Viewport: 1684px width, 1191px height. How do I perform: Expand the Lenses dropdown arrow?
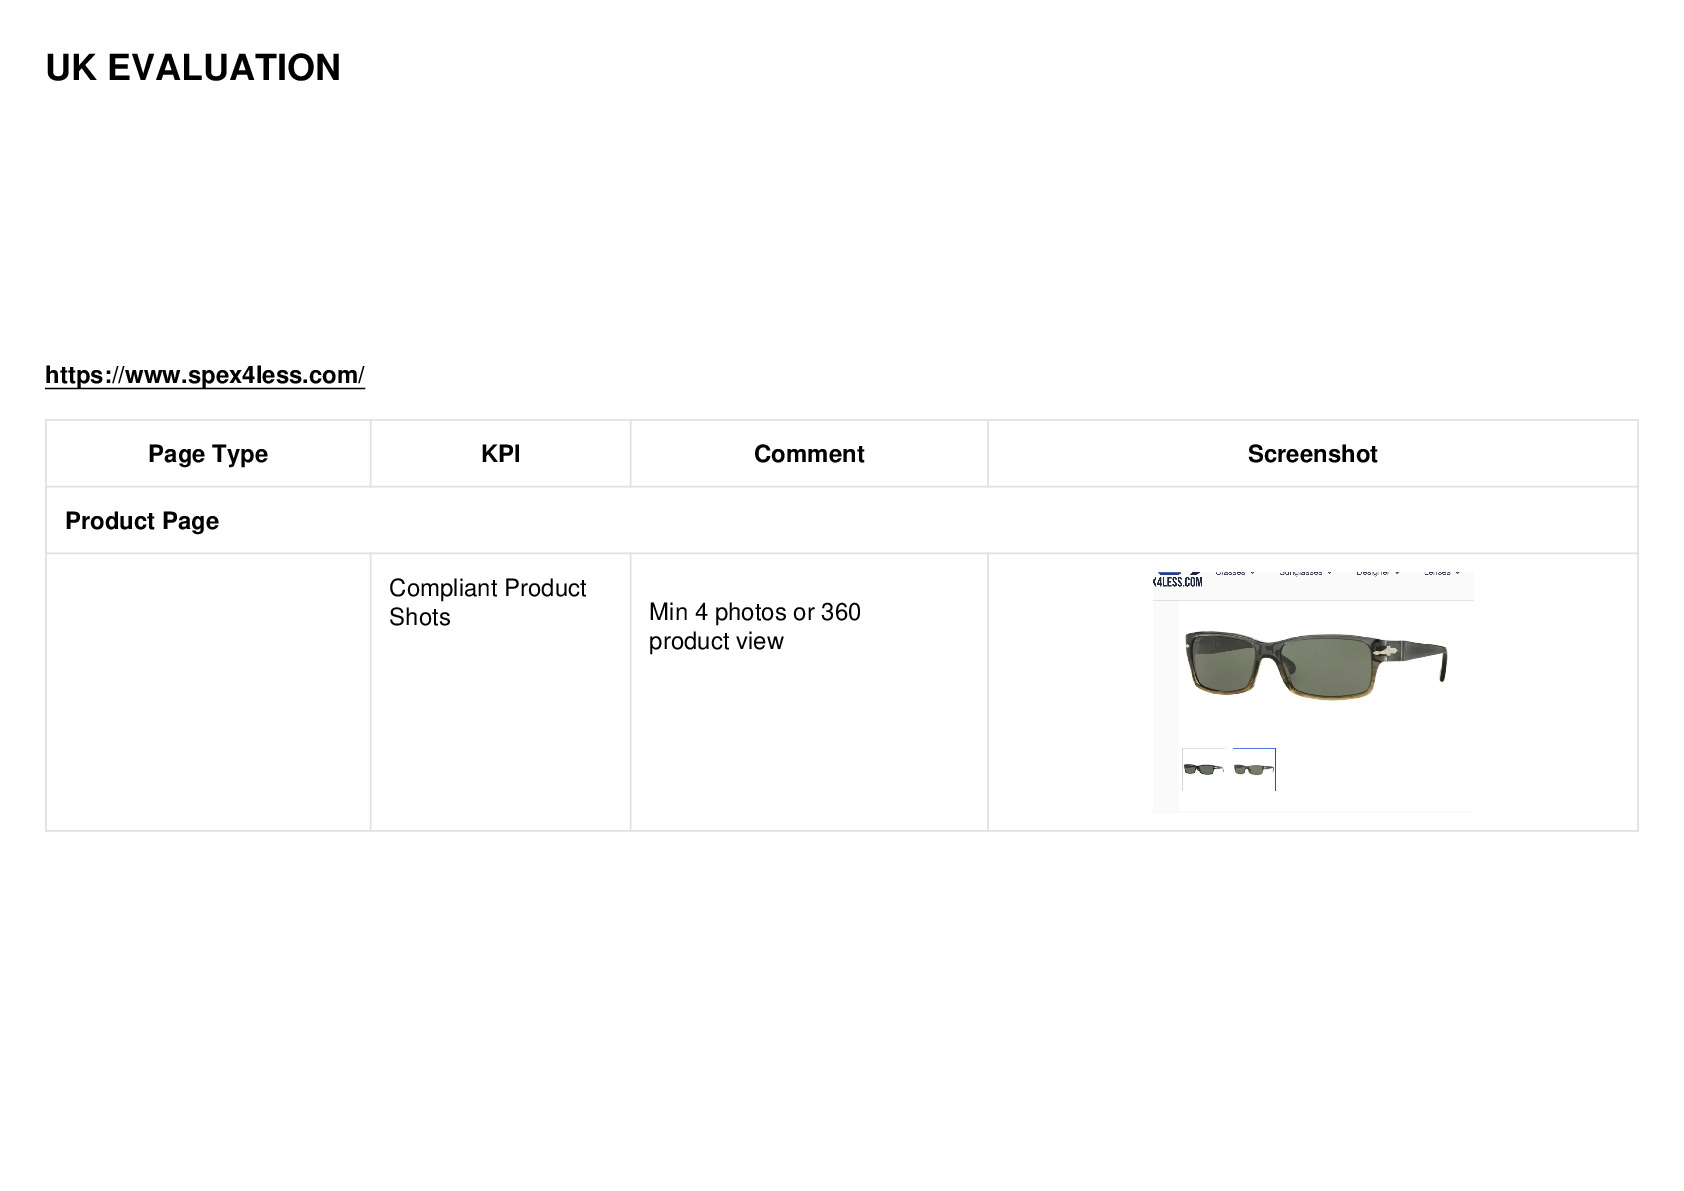[1458, 573]
